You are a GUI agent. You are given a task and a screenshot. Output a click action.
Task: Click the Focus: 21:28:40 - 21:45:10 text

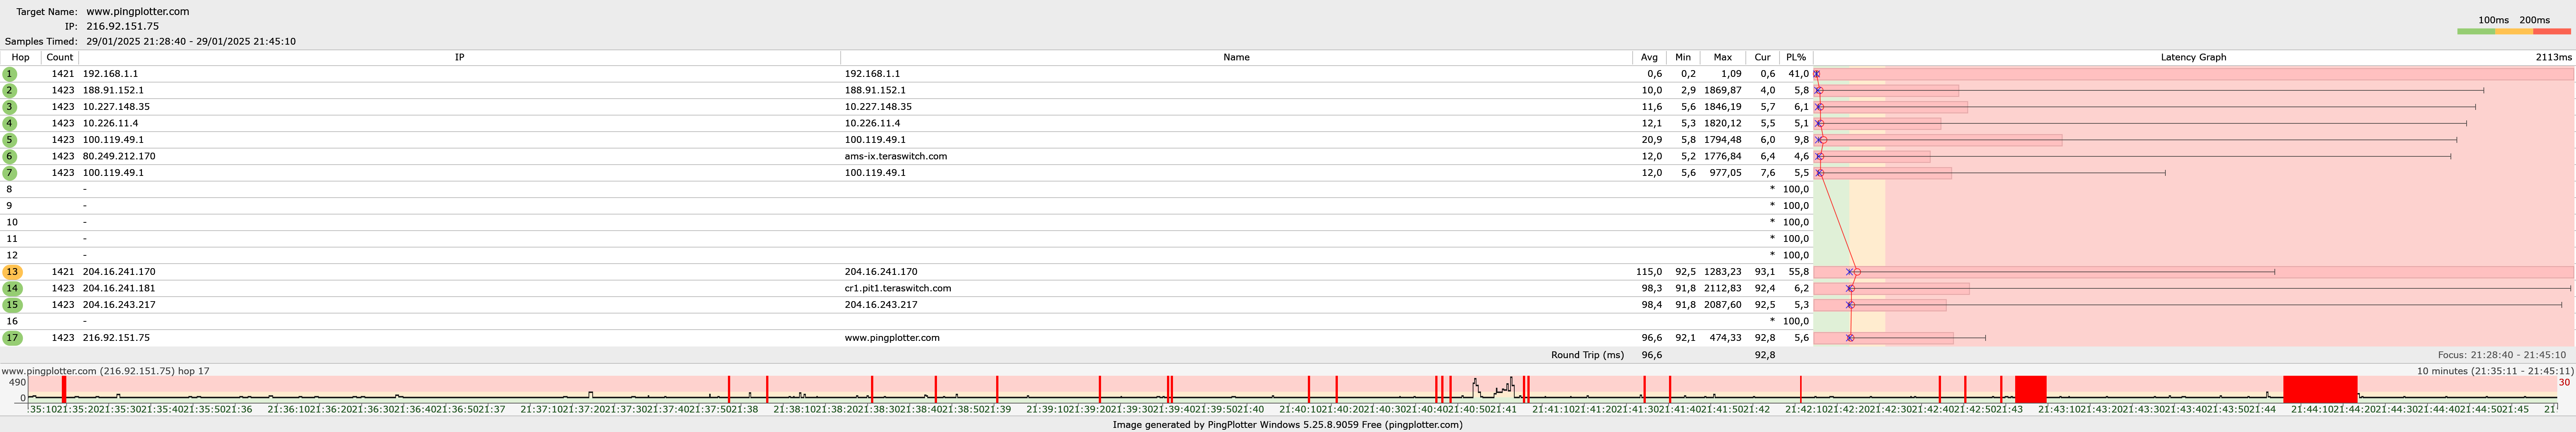[2501, 355]
